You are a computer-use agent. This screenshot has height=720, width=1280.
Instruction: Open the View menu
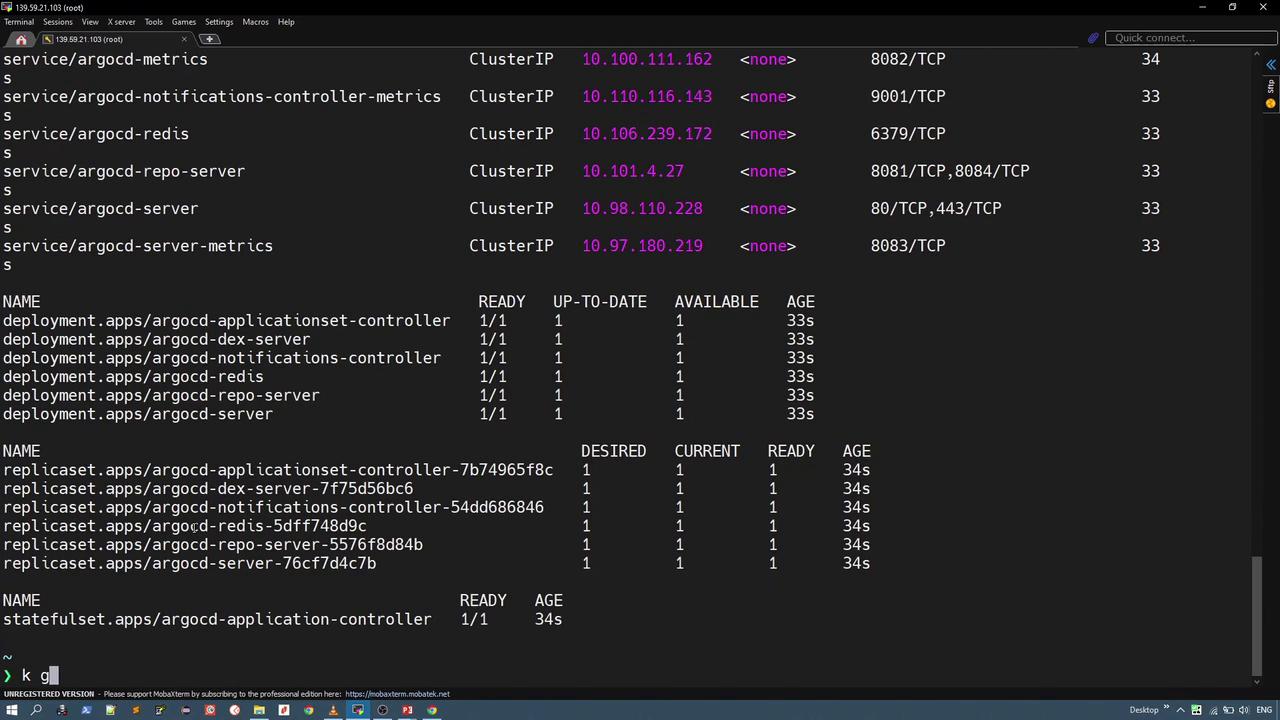tap(90, 22)
